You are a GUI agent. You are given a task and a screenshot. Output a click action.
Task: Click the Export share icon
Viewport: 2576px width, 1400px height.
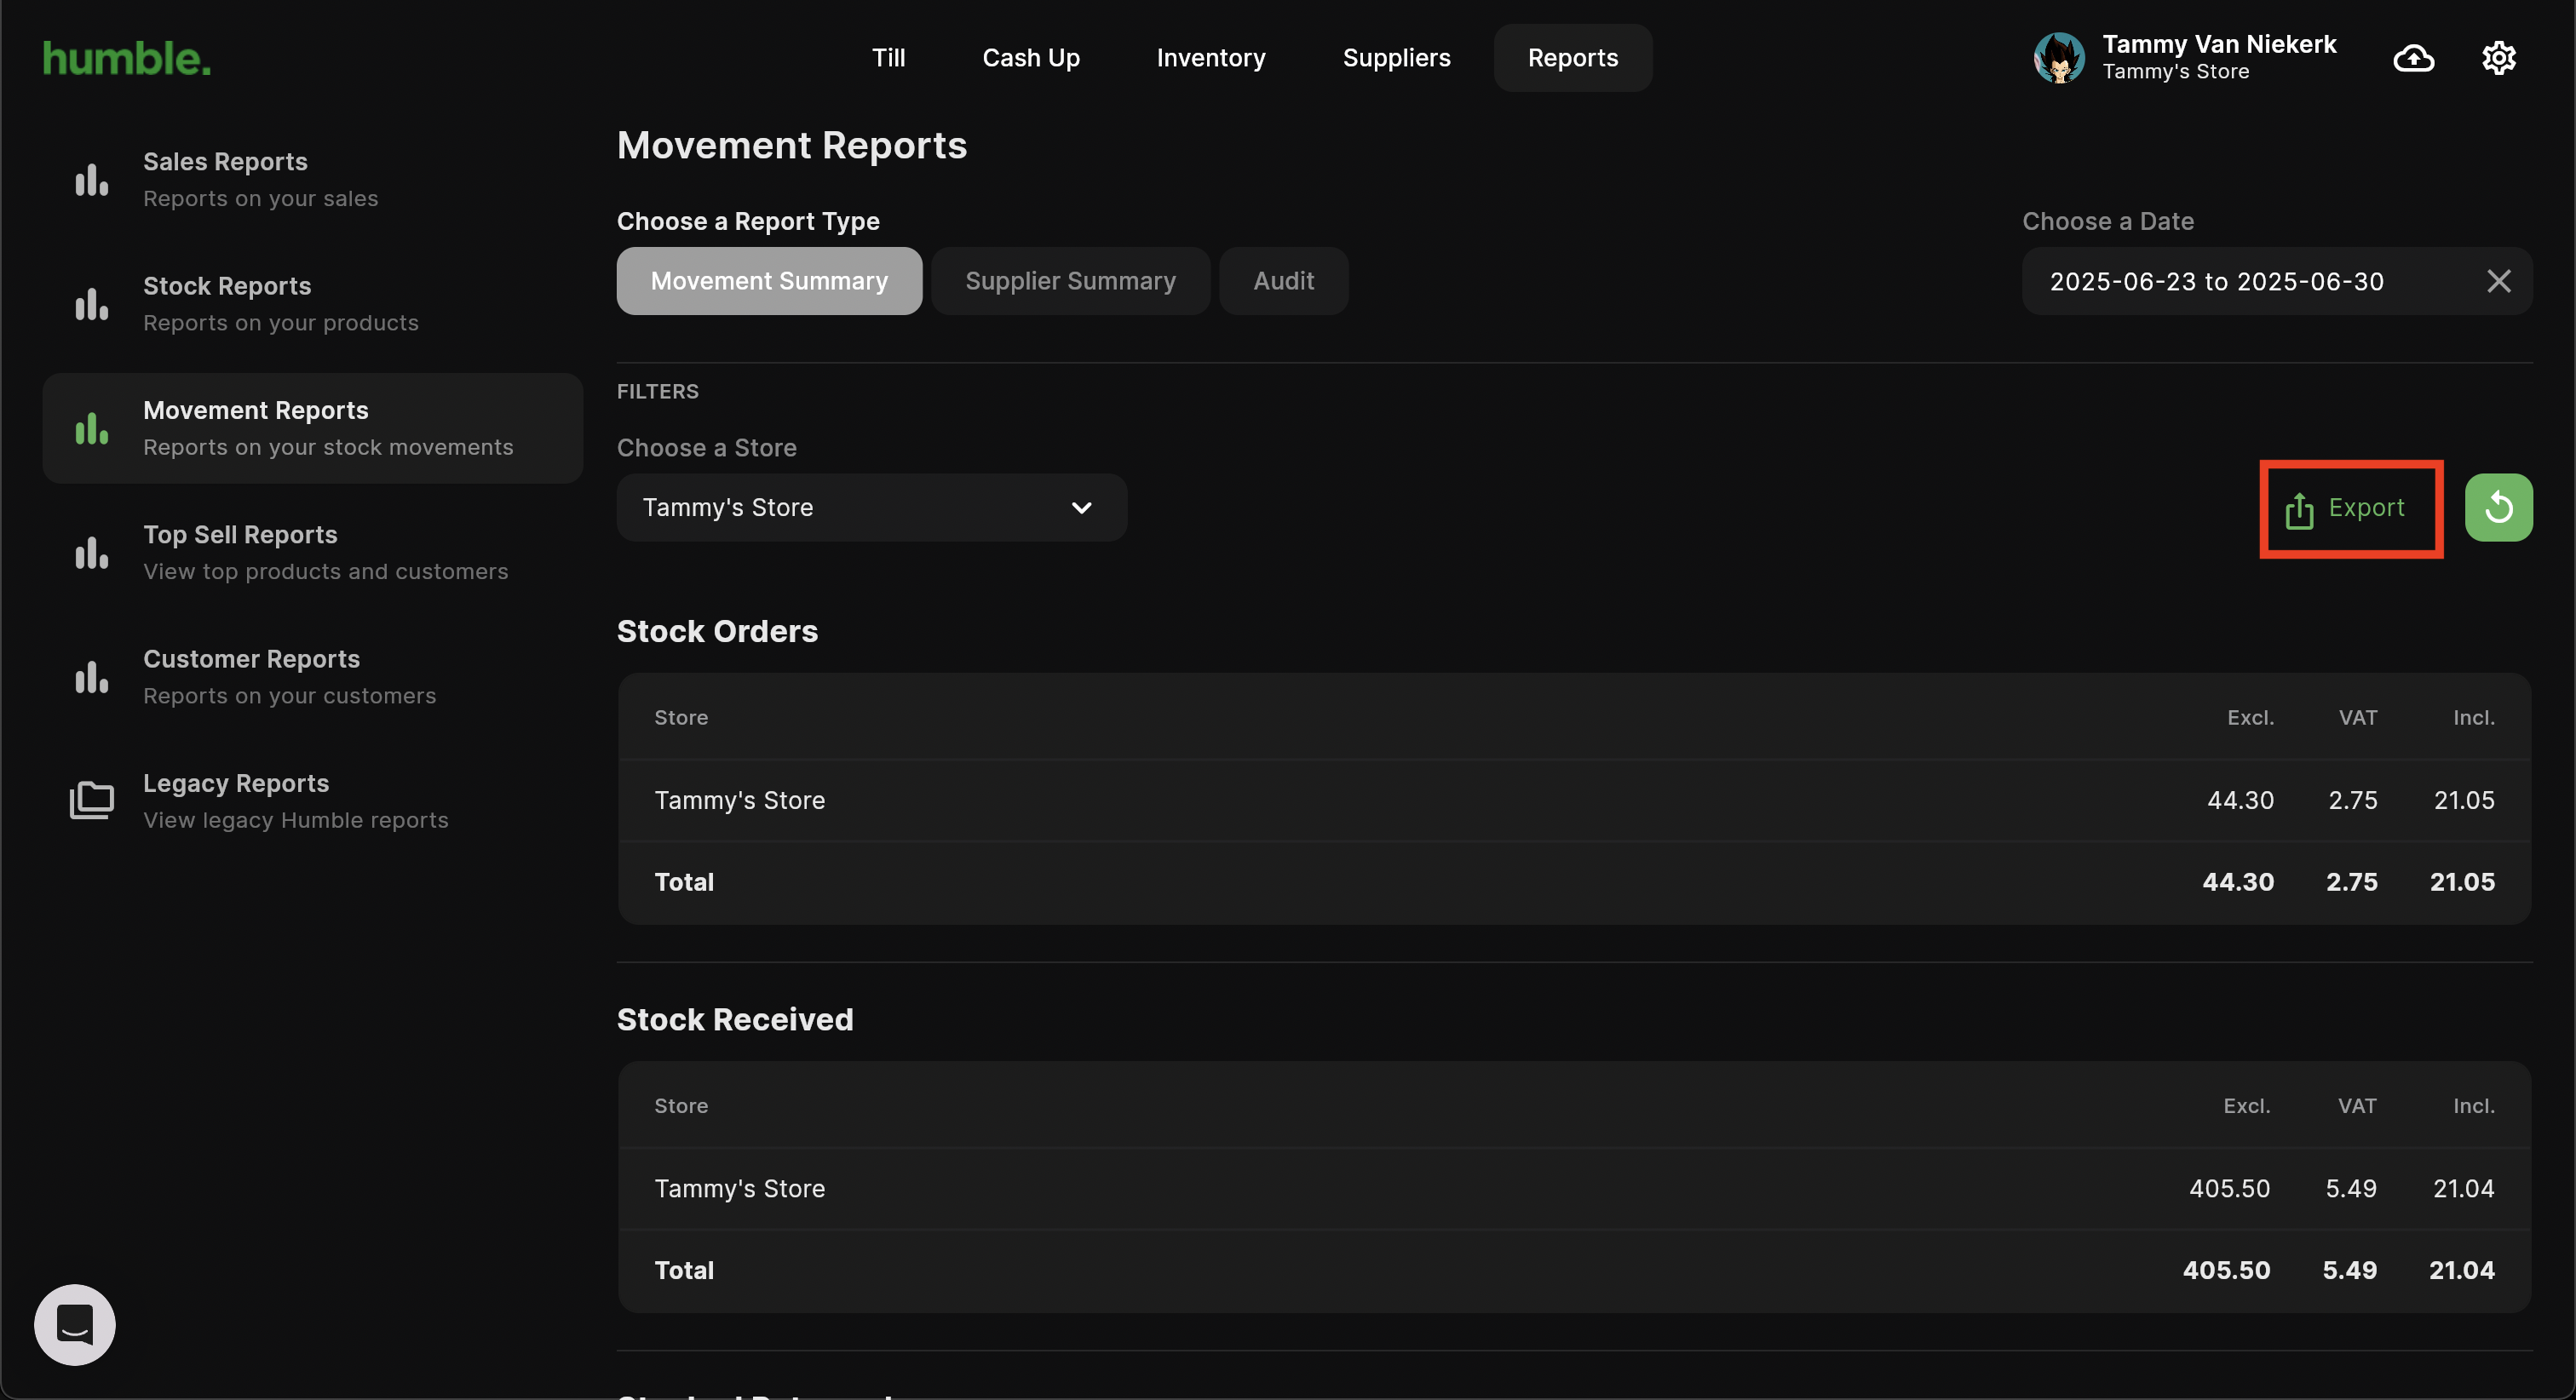point(2299,509)
